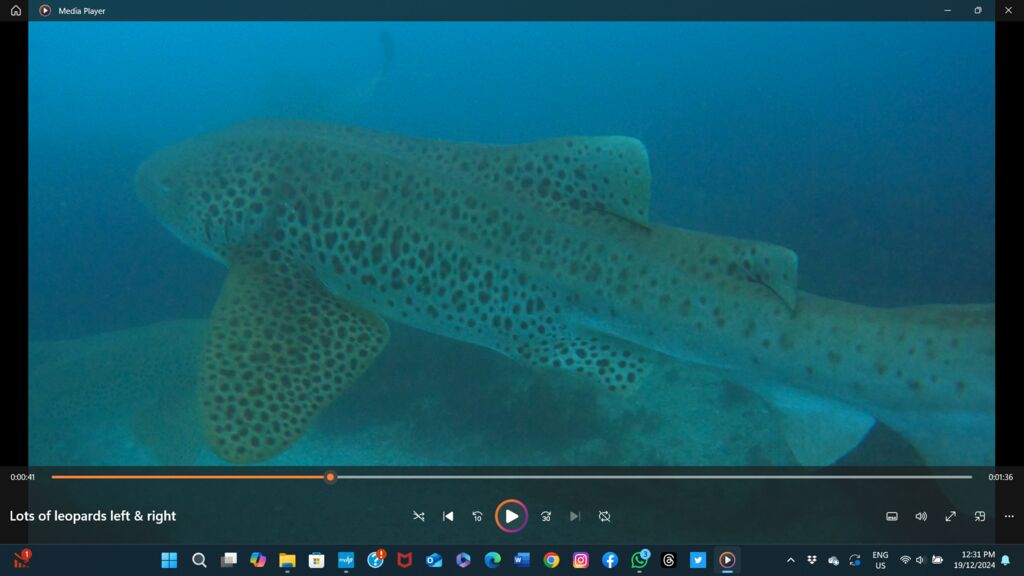Open WhatsApp from the taskbar
Image resolution: width=1024 pixels, height=576 pixels.
tap(639, 560)
